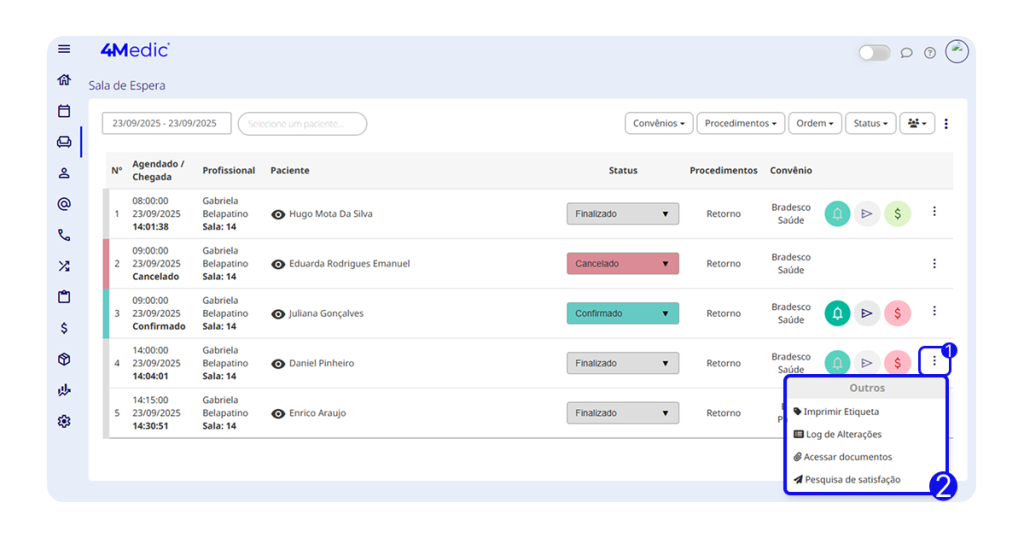Open the hamburger menu in the header
The height and width of the screenshot is (538, 1024).
[x=64, y=49]
